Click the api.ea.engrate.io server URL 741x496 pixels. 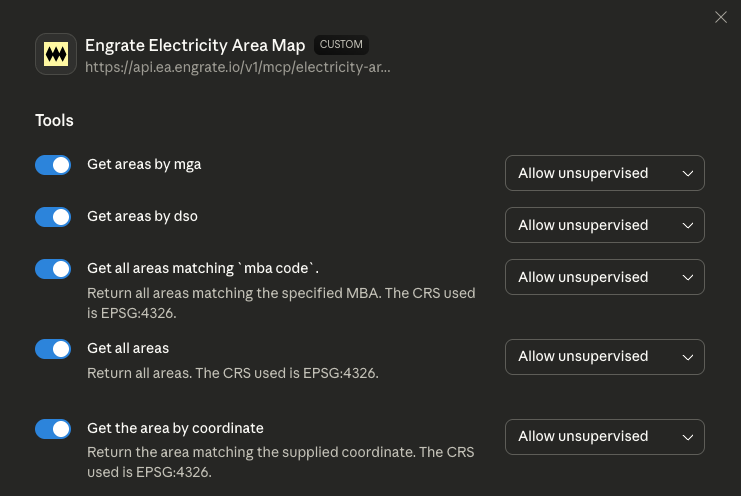tap(238, 67)
